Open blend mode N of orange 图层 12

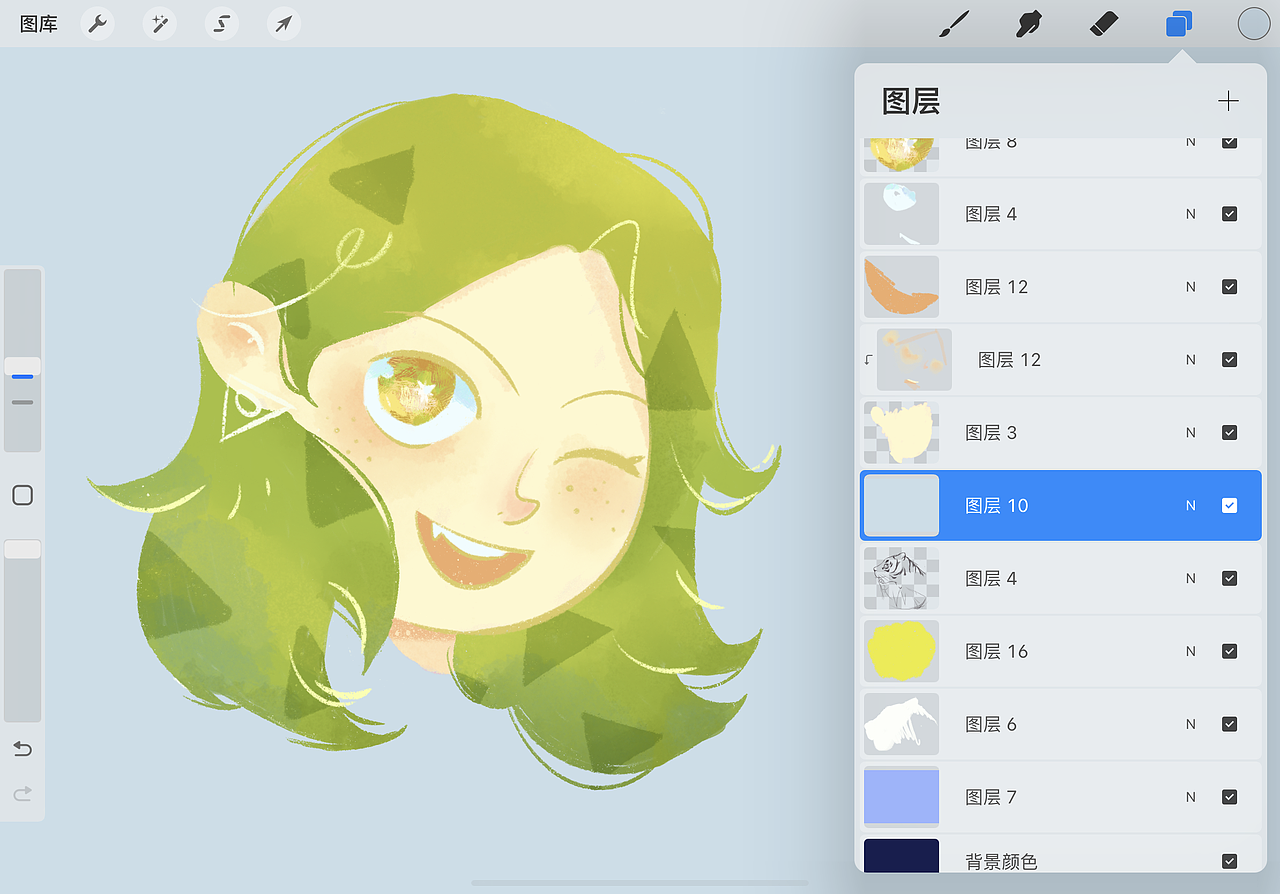coord(1190,287)
